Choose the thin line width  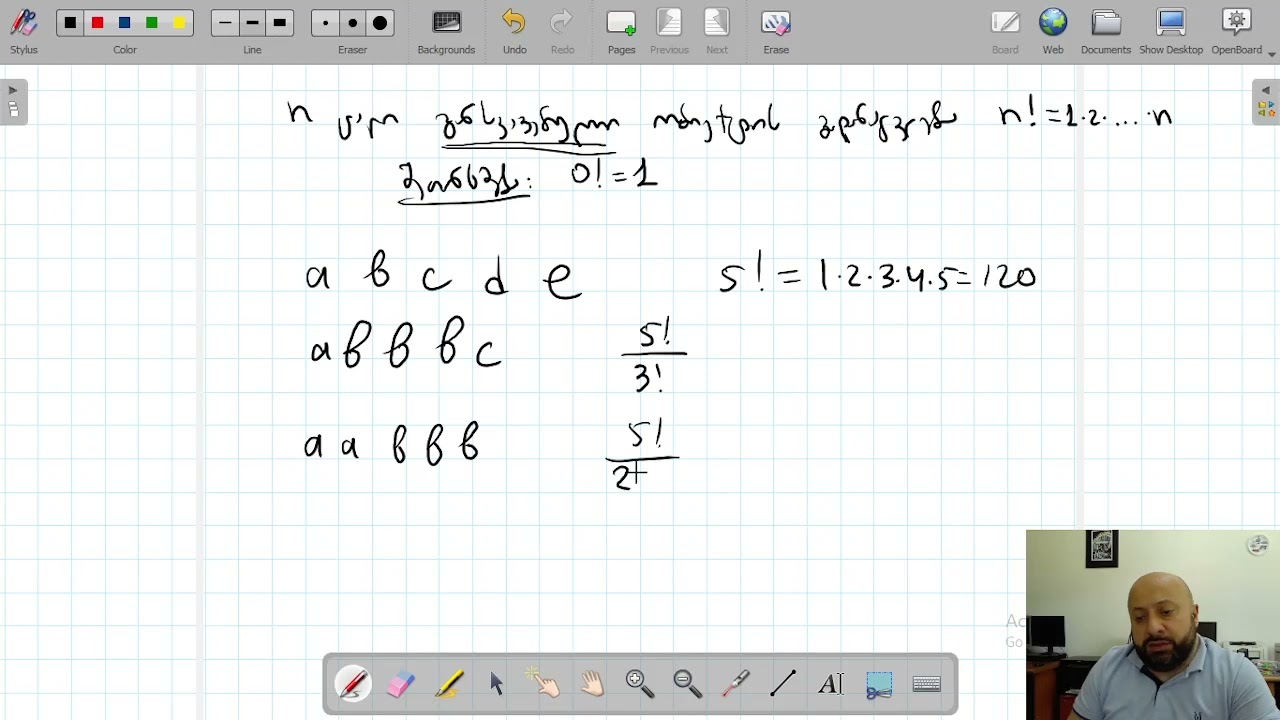[x=225, y=23]
